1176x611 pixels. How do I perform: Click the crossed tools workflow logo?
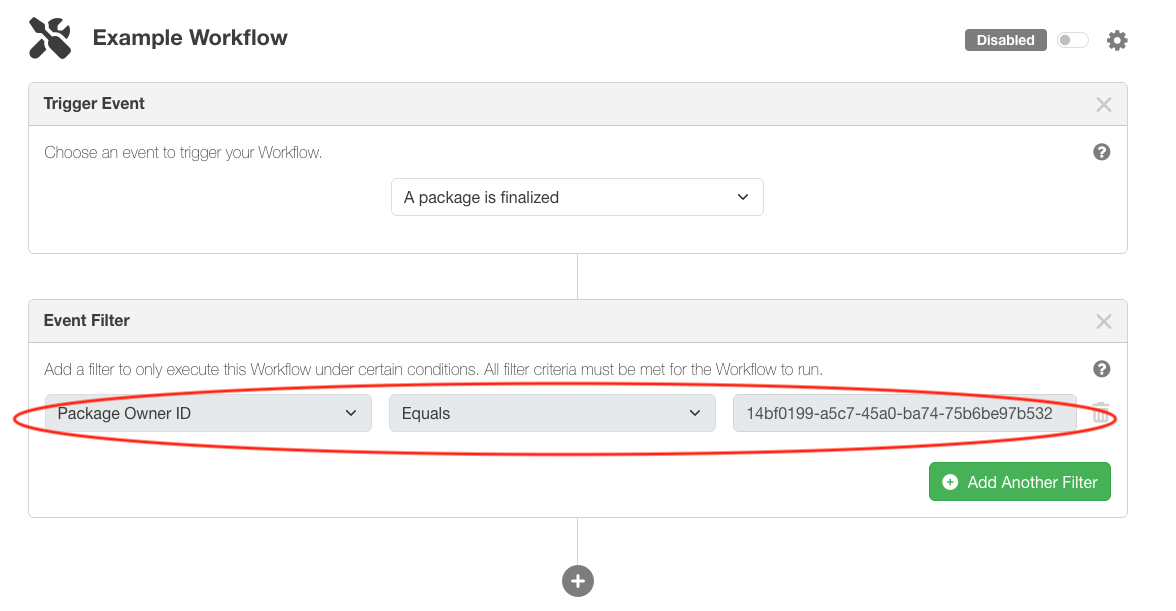[x=50, y=39]
